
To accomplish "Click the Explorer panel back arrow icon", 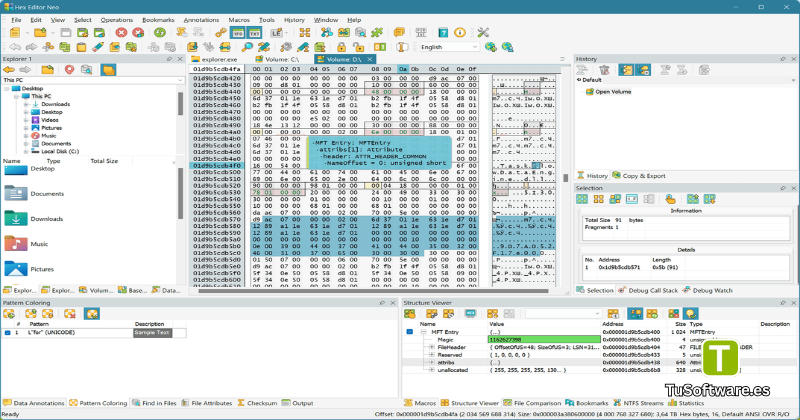I will pos(9,69).
